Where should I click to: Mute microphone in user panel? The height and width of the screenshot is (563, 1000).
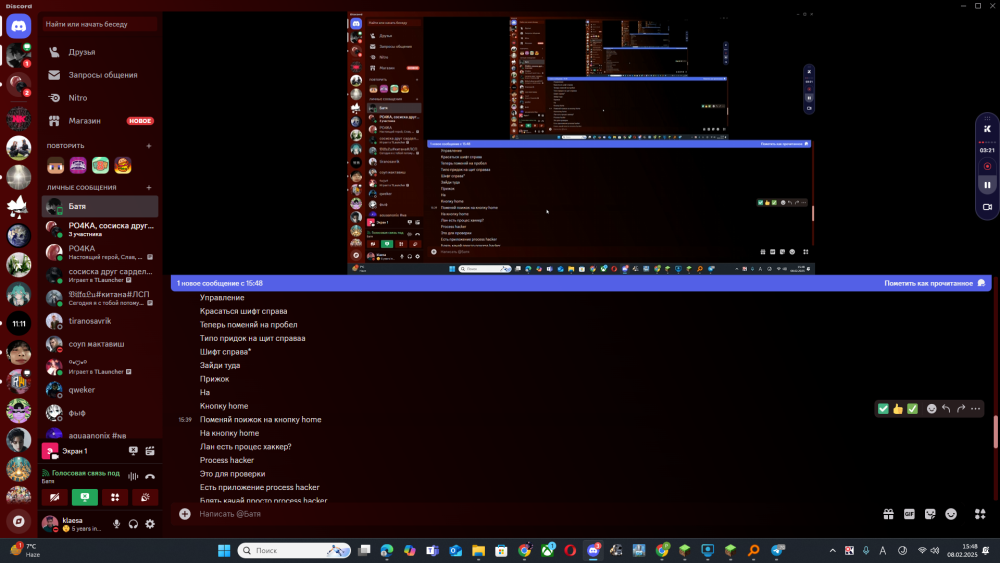click(x=116, y=524)
